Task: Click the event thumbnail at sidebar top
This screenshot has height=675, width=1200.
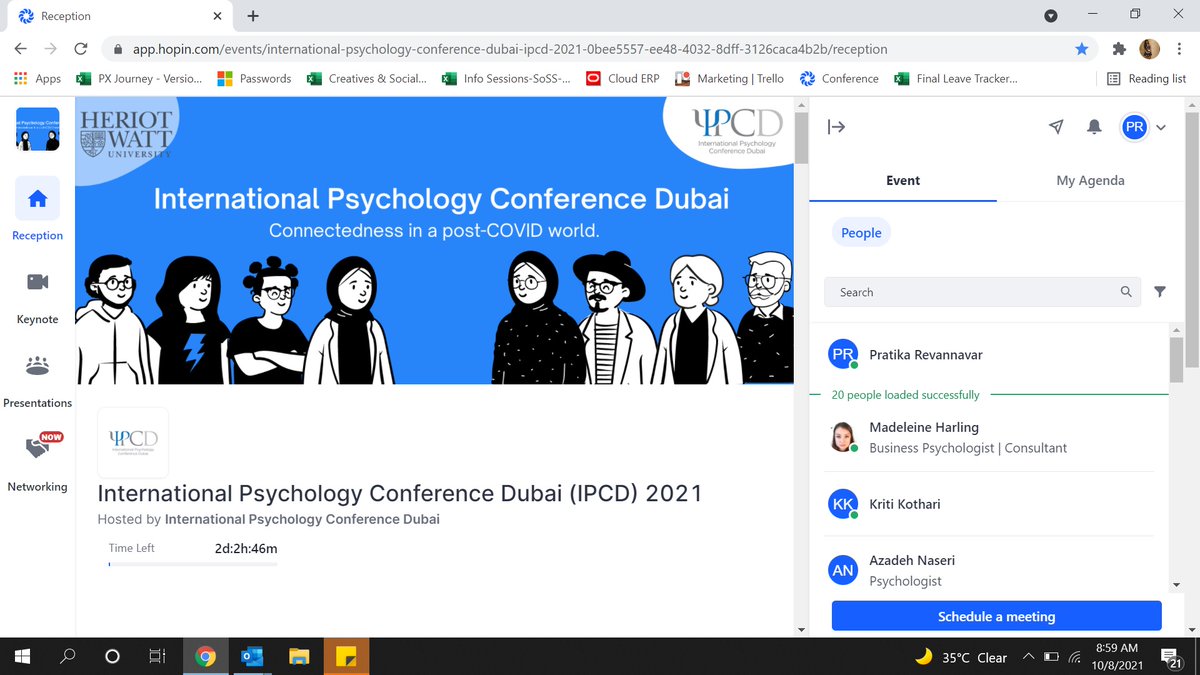Action: click(x=37, y=130)
